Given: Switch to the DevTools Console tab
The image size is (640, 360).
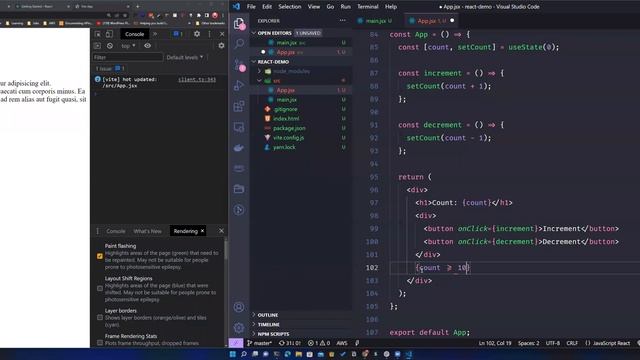Looking at the screenshot, I should (x=134, y=34).
